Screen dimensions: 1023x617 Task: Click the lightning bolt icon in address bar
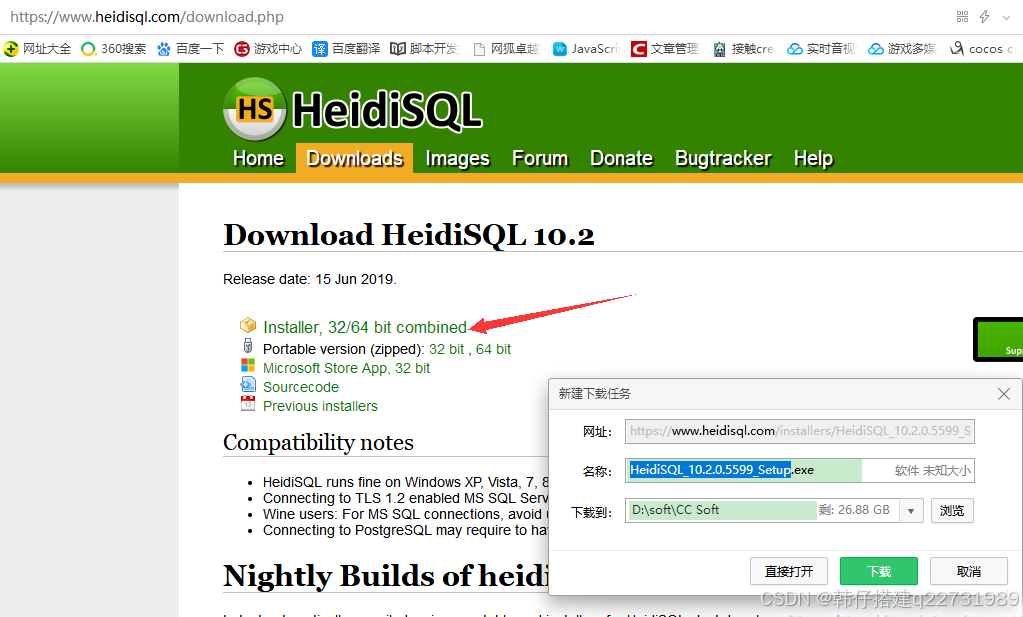click(985, 17)
